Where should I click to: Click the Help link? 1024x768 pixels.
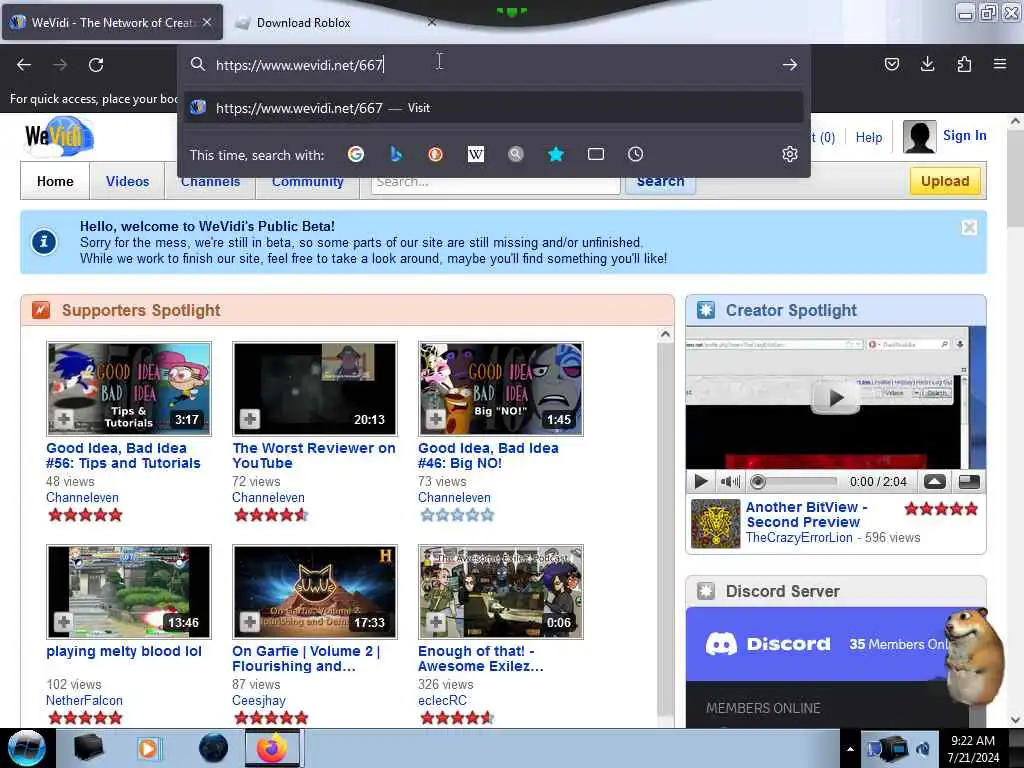(x=869, y=137)
